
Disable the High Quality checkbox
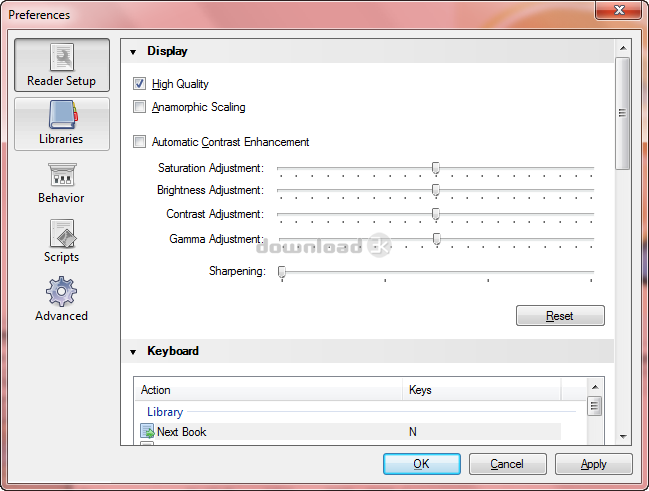[x=140, y=85]
